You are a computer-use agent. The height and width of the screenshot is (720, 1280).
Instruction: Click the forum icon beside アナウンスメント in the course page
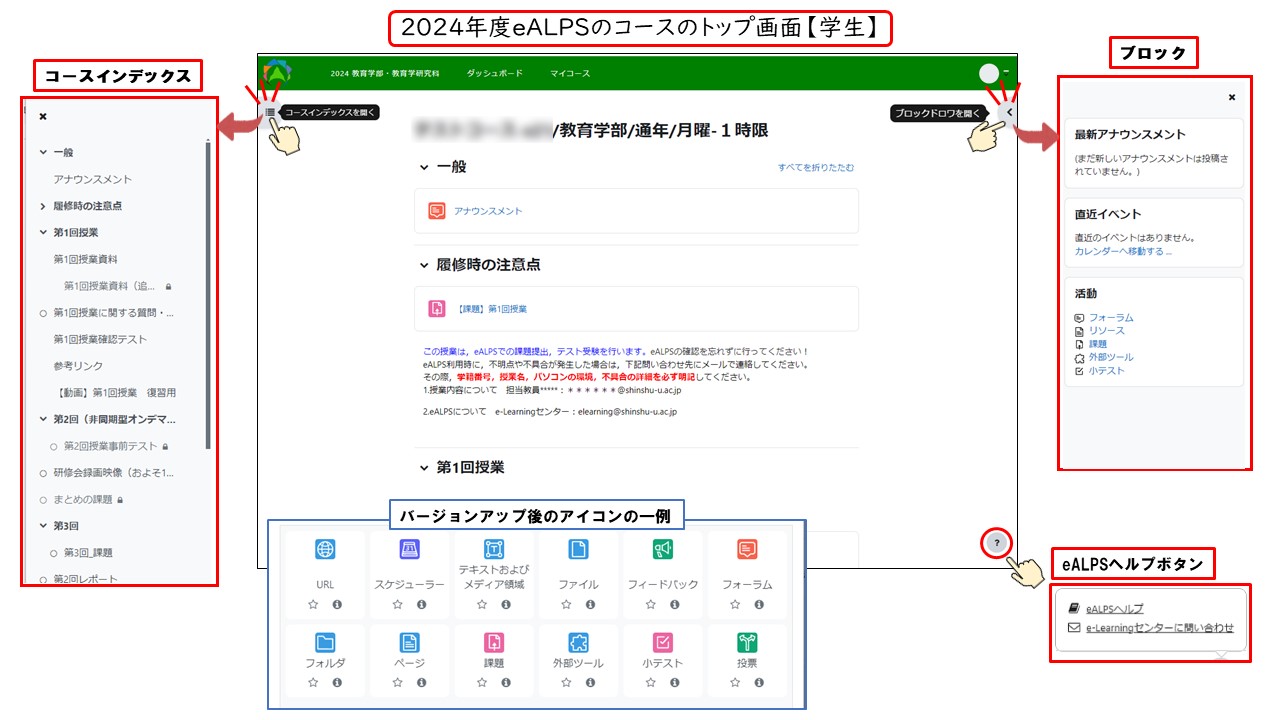pyautogui.click(x=437, y=211)
